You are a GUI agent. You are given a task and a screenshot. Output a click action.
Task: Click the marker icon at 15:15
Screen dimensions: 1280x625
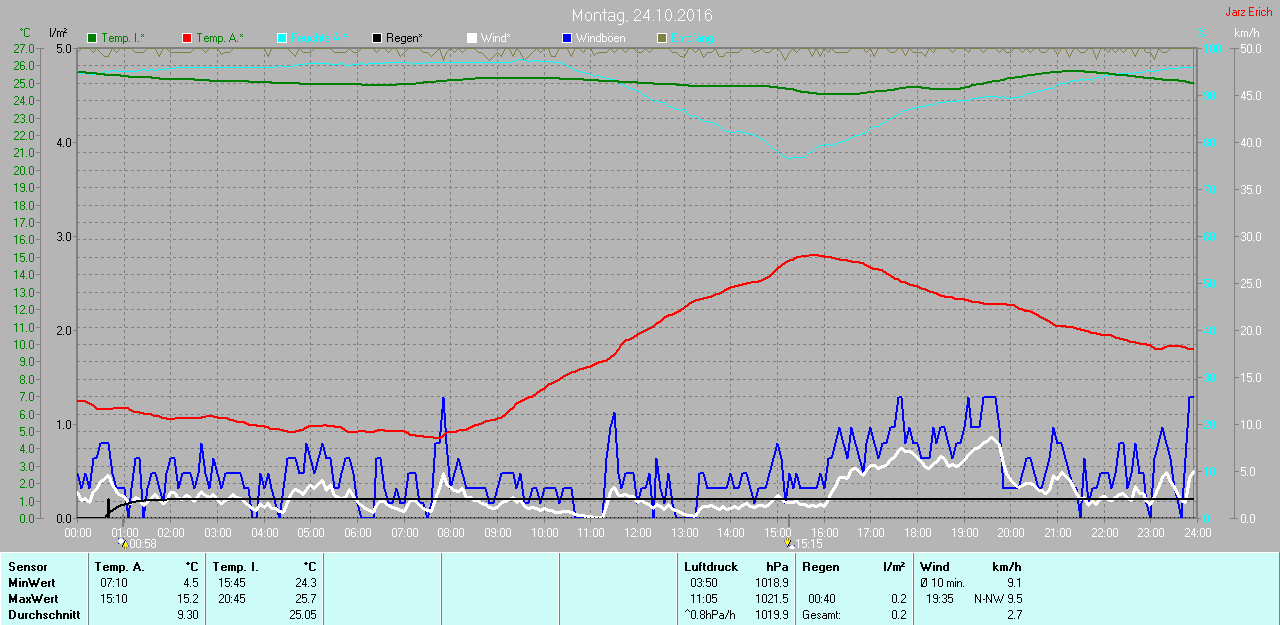[x=789, y=543]
